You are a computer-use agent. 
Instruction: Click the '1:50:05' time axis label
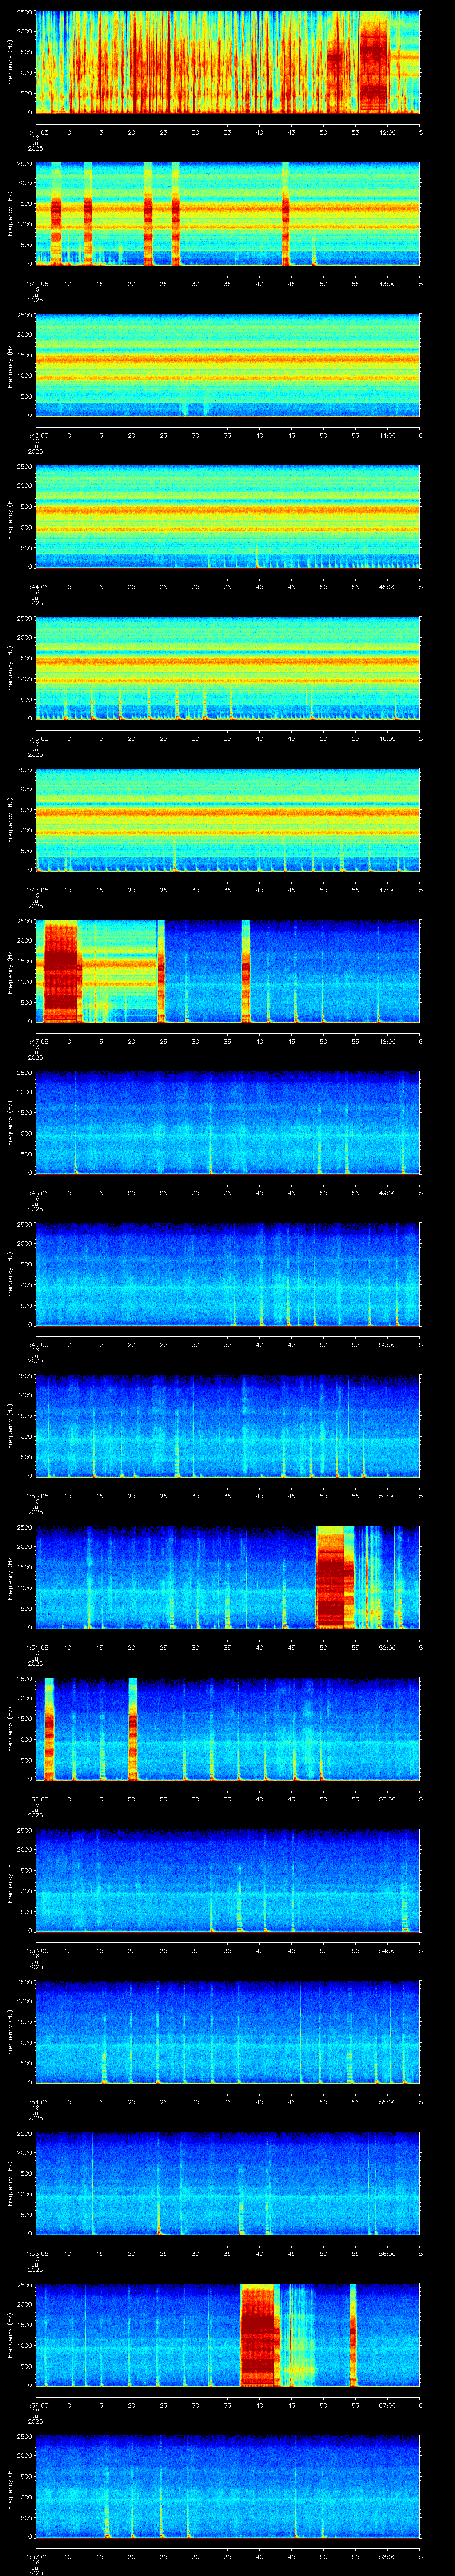tap(36, 1496)
